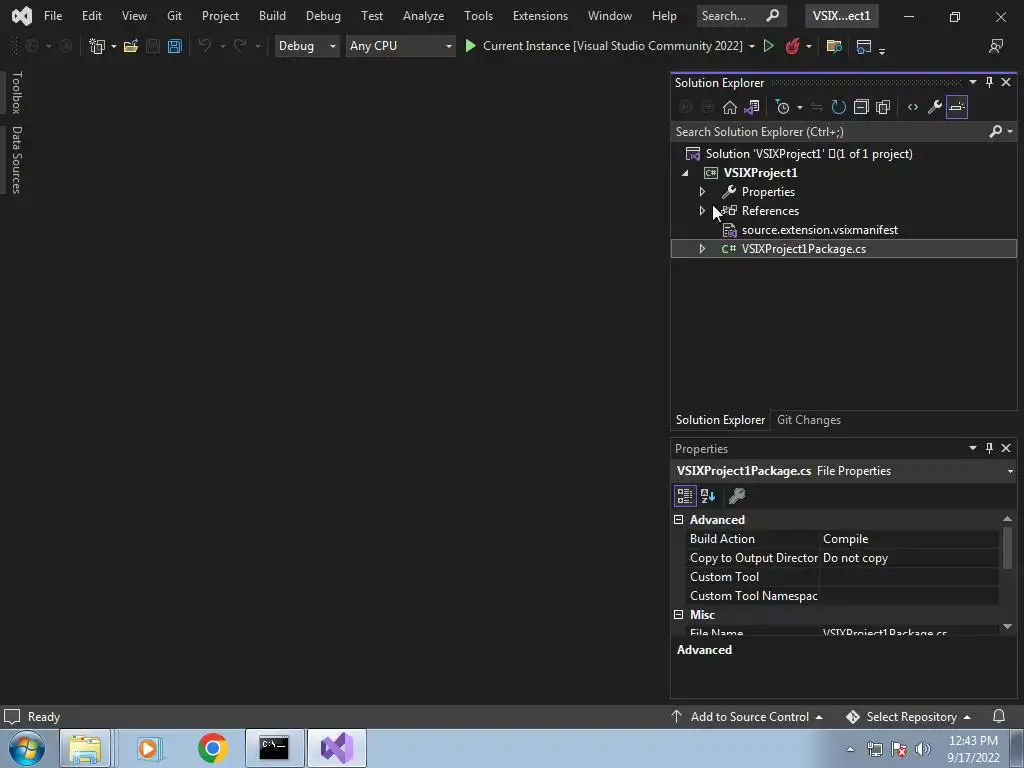Image resolution: width=1024 pixels, height=768 pixels.
Task: Click the window layout icon in main toolbar
Action: click(863, 46)
